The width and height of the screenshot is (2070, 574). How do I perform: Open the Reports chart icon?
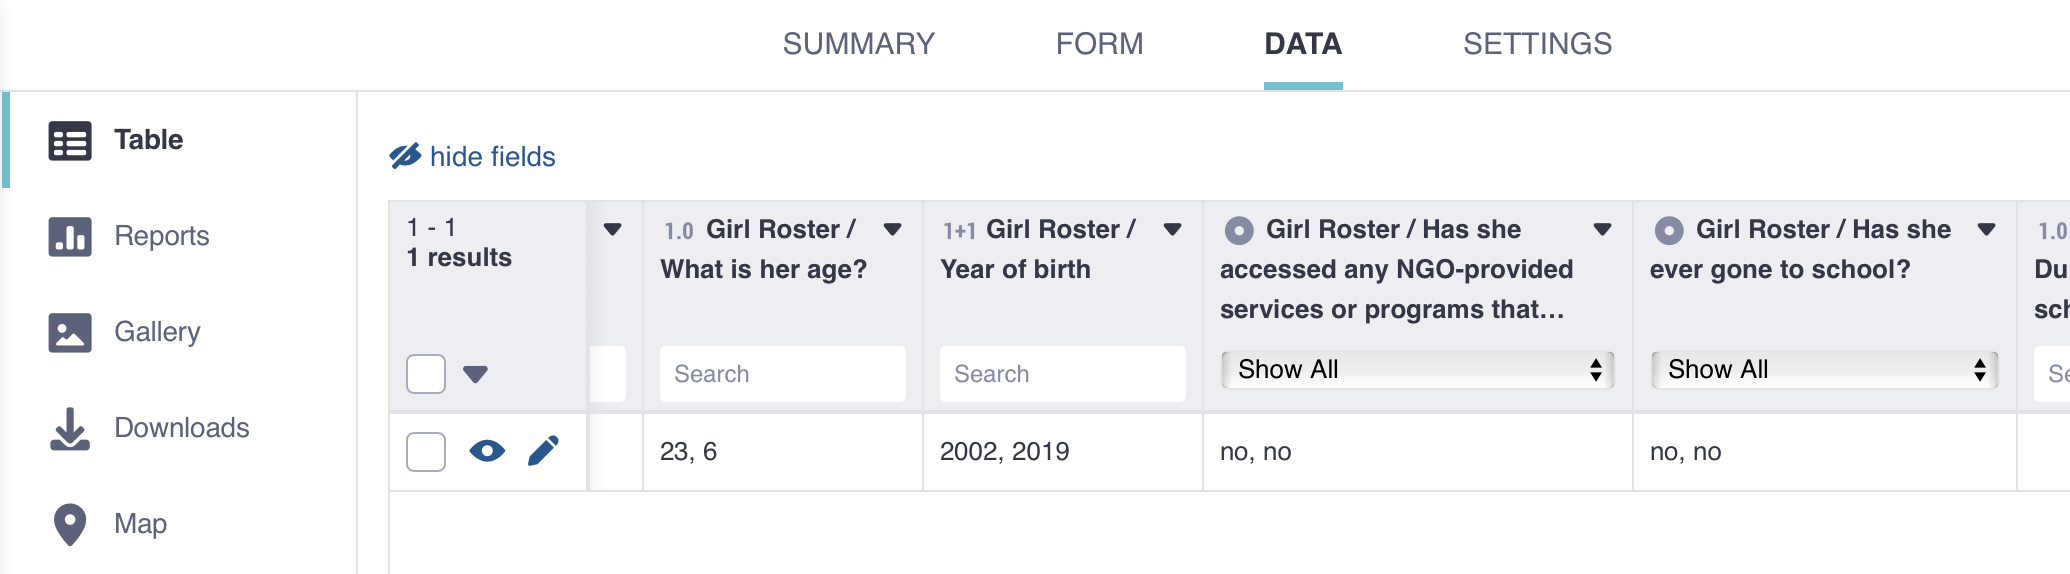[x=70, y=237]
